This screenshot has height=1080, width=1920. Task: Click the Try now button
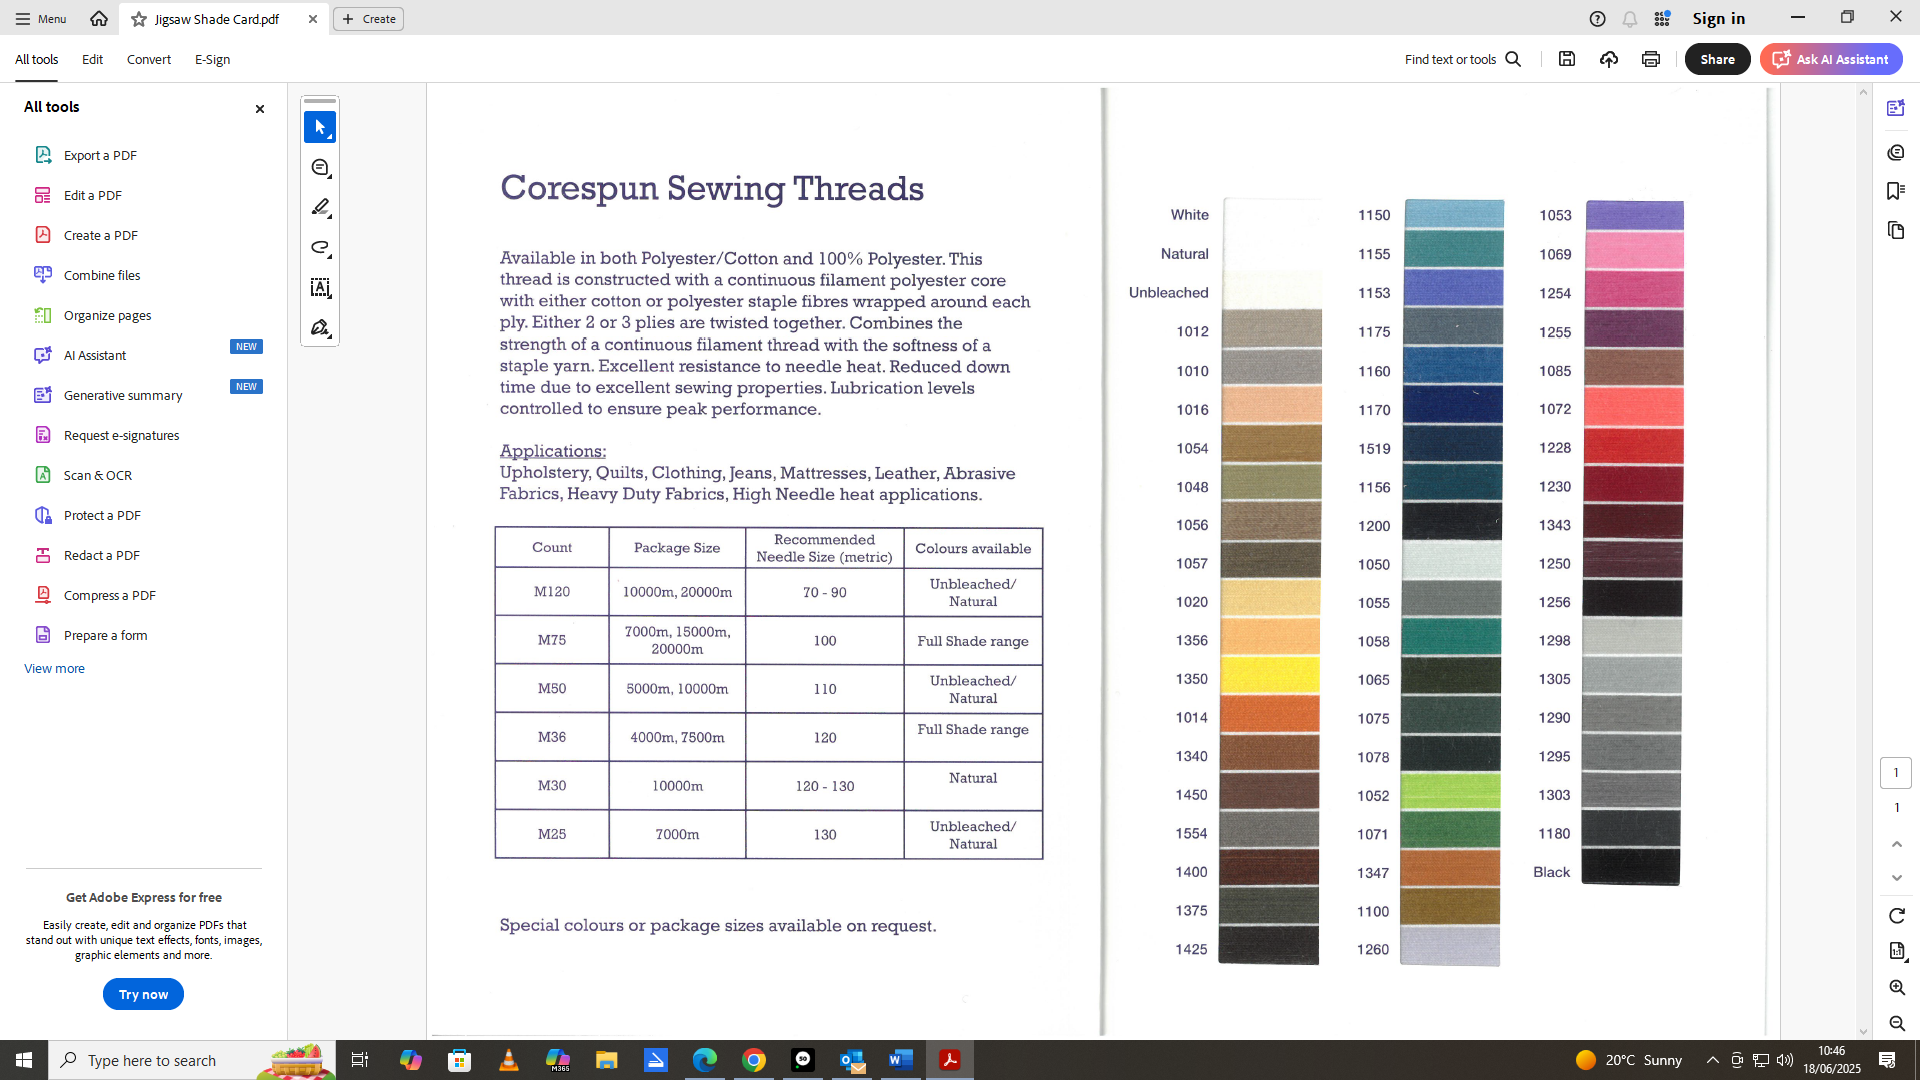point(143,994)
